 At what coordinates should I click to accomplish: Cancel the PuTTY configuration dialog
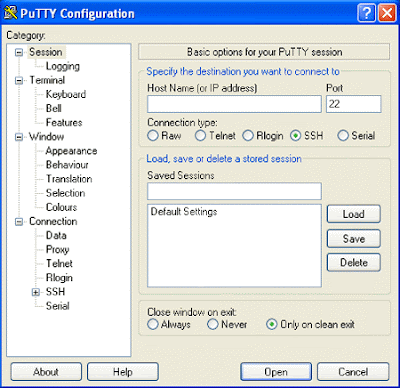353,372
